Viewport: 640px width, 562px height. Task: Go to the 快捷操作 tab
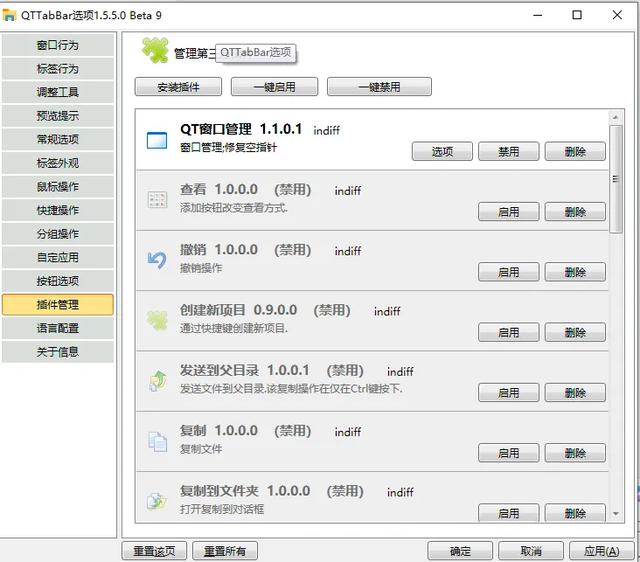click(x=58, y=210)
